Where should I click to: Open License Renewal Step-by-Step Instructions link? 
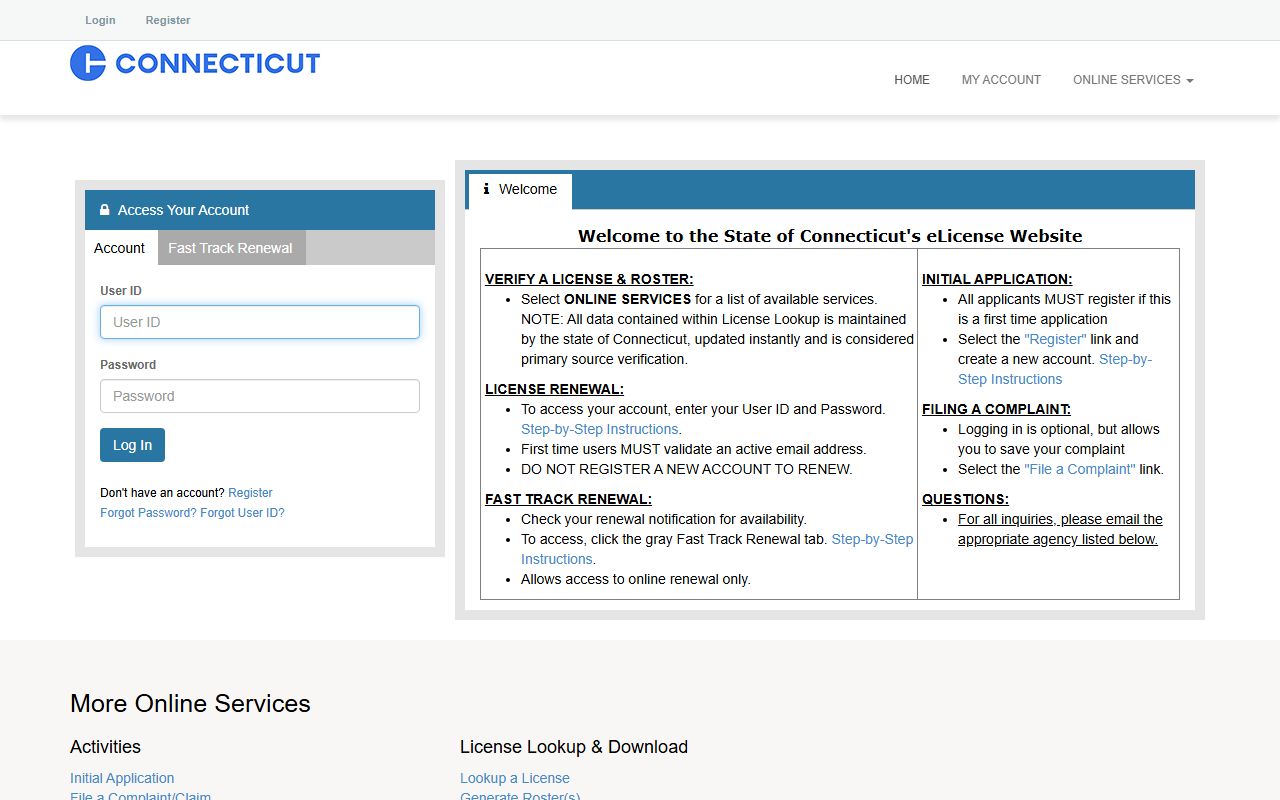[x=600, y=429]
